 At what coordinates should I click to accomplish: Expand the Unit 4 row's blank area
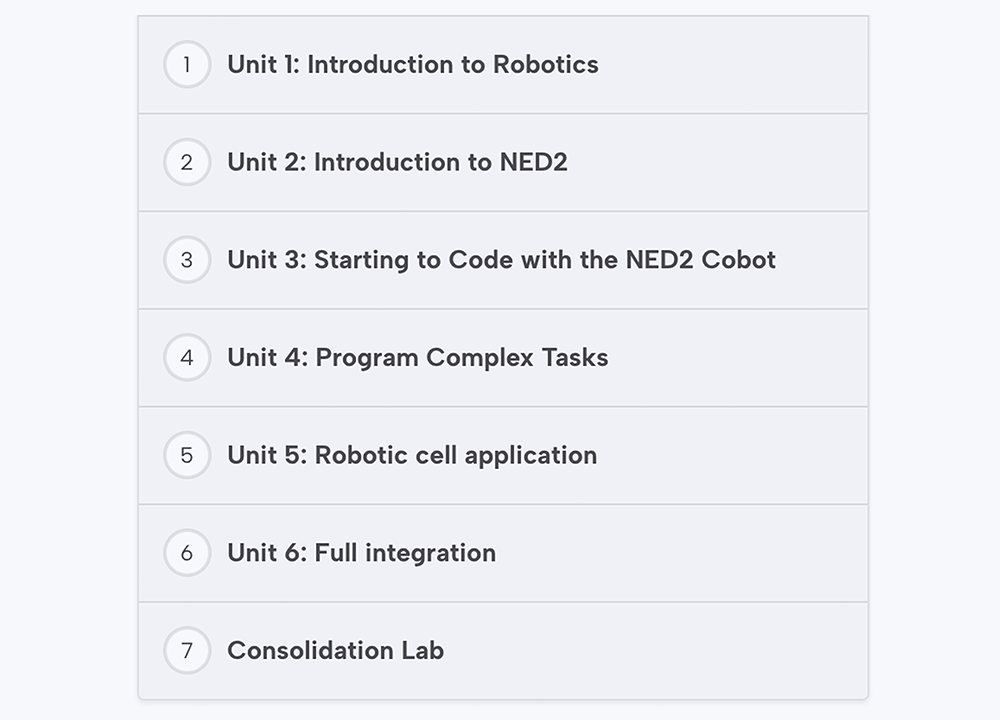click(x=738, y=357)
